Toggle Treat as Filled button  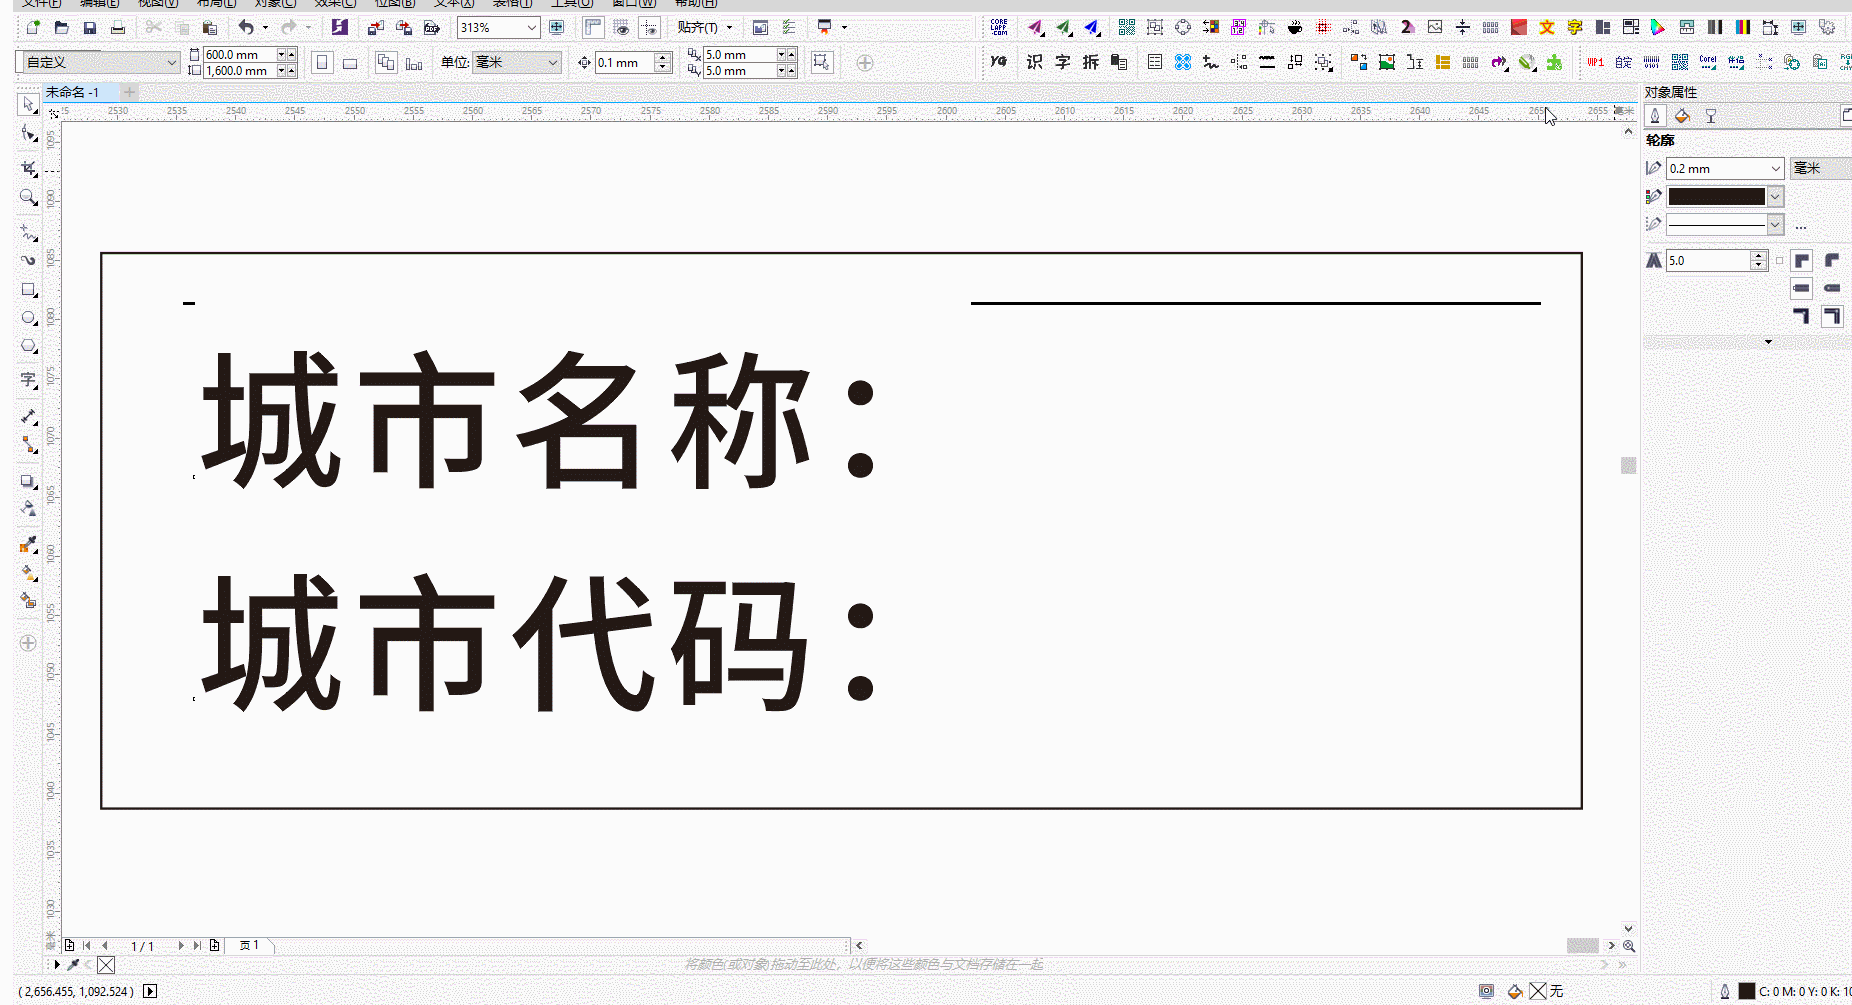coord(821,62)
